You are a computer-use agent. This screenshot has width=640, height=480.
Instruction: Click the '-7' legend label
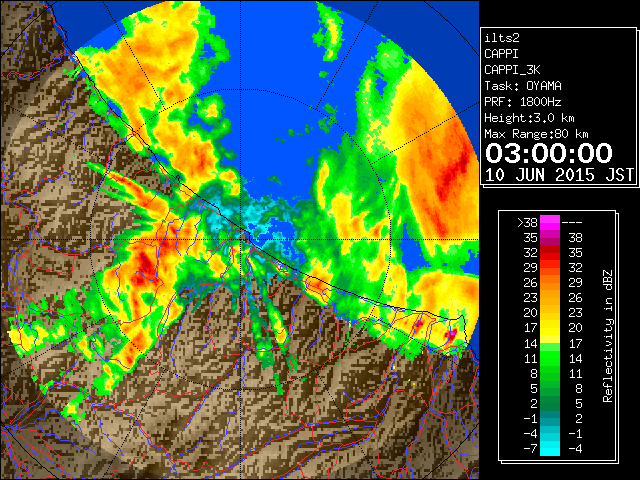click(x=530, y=449)
